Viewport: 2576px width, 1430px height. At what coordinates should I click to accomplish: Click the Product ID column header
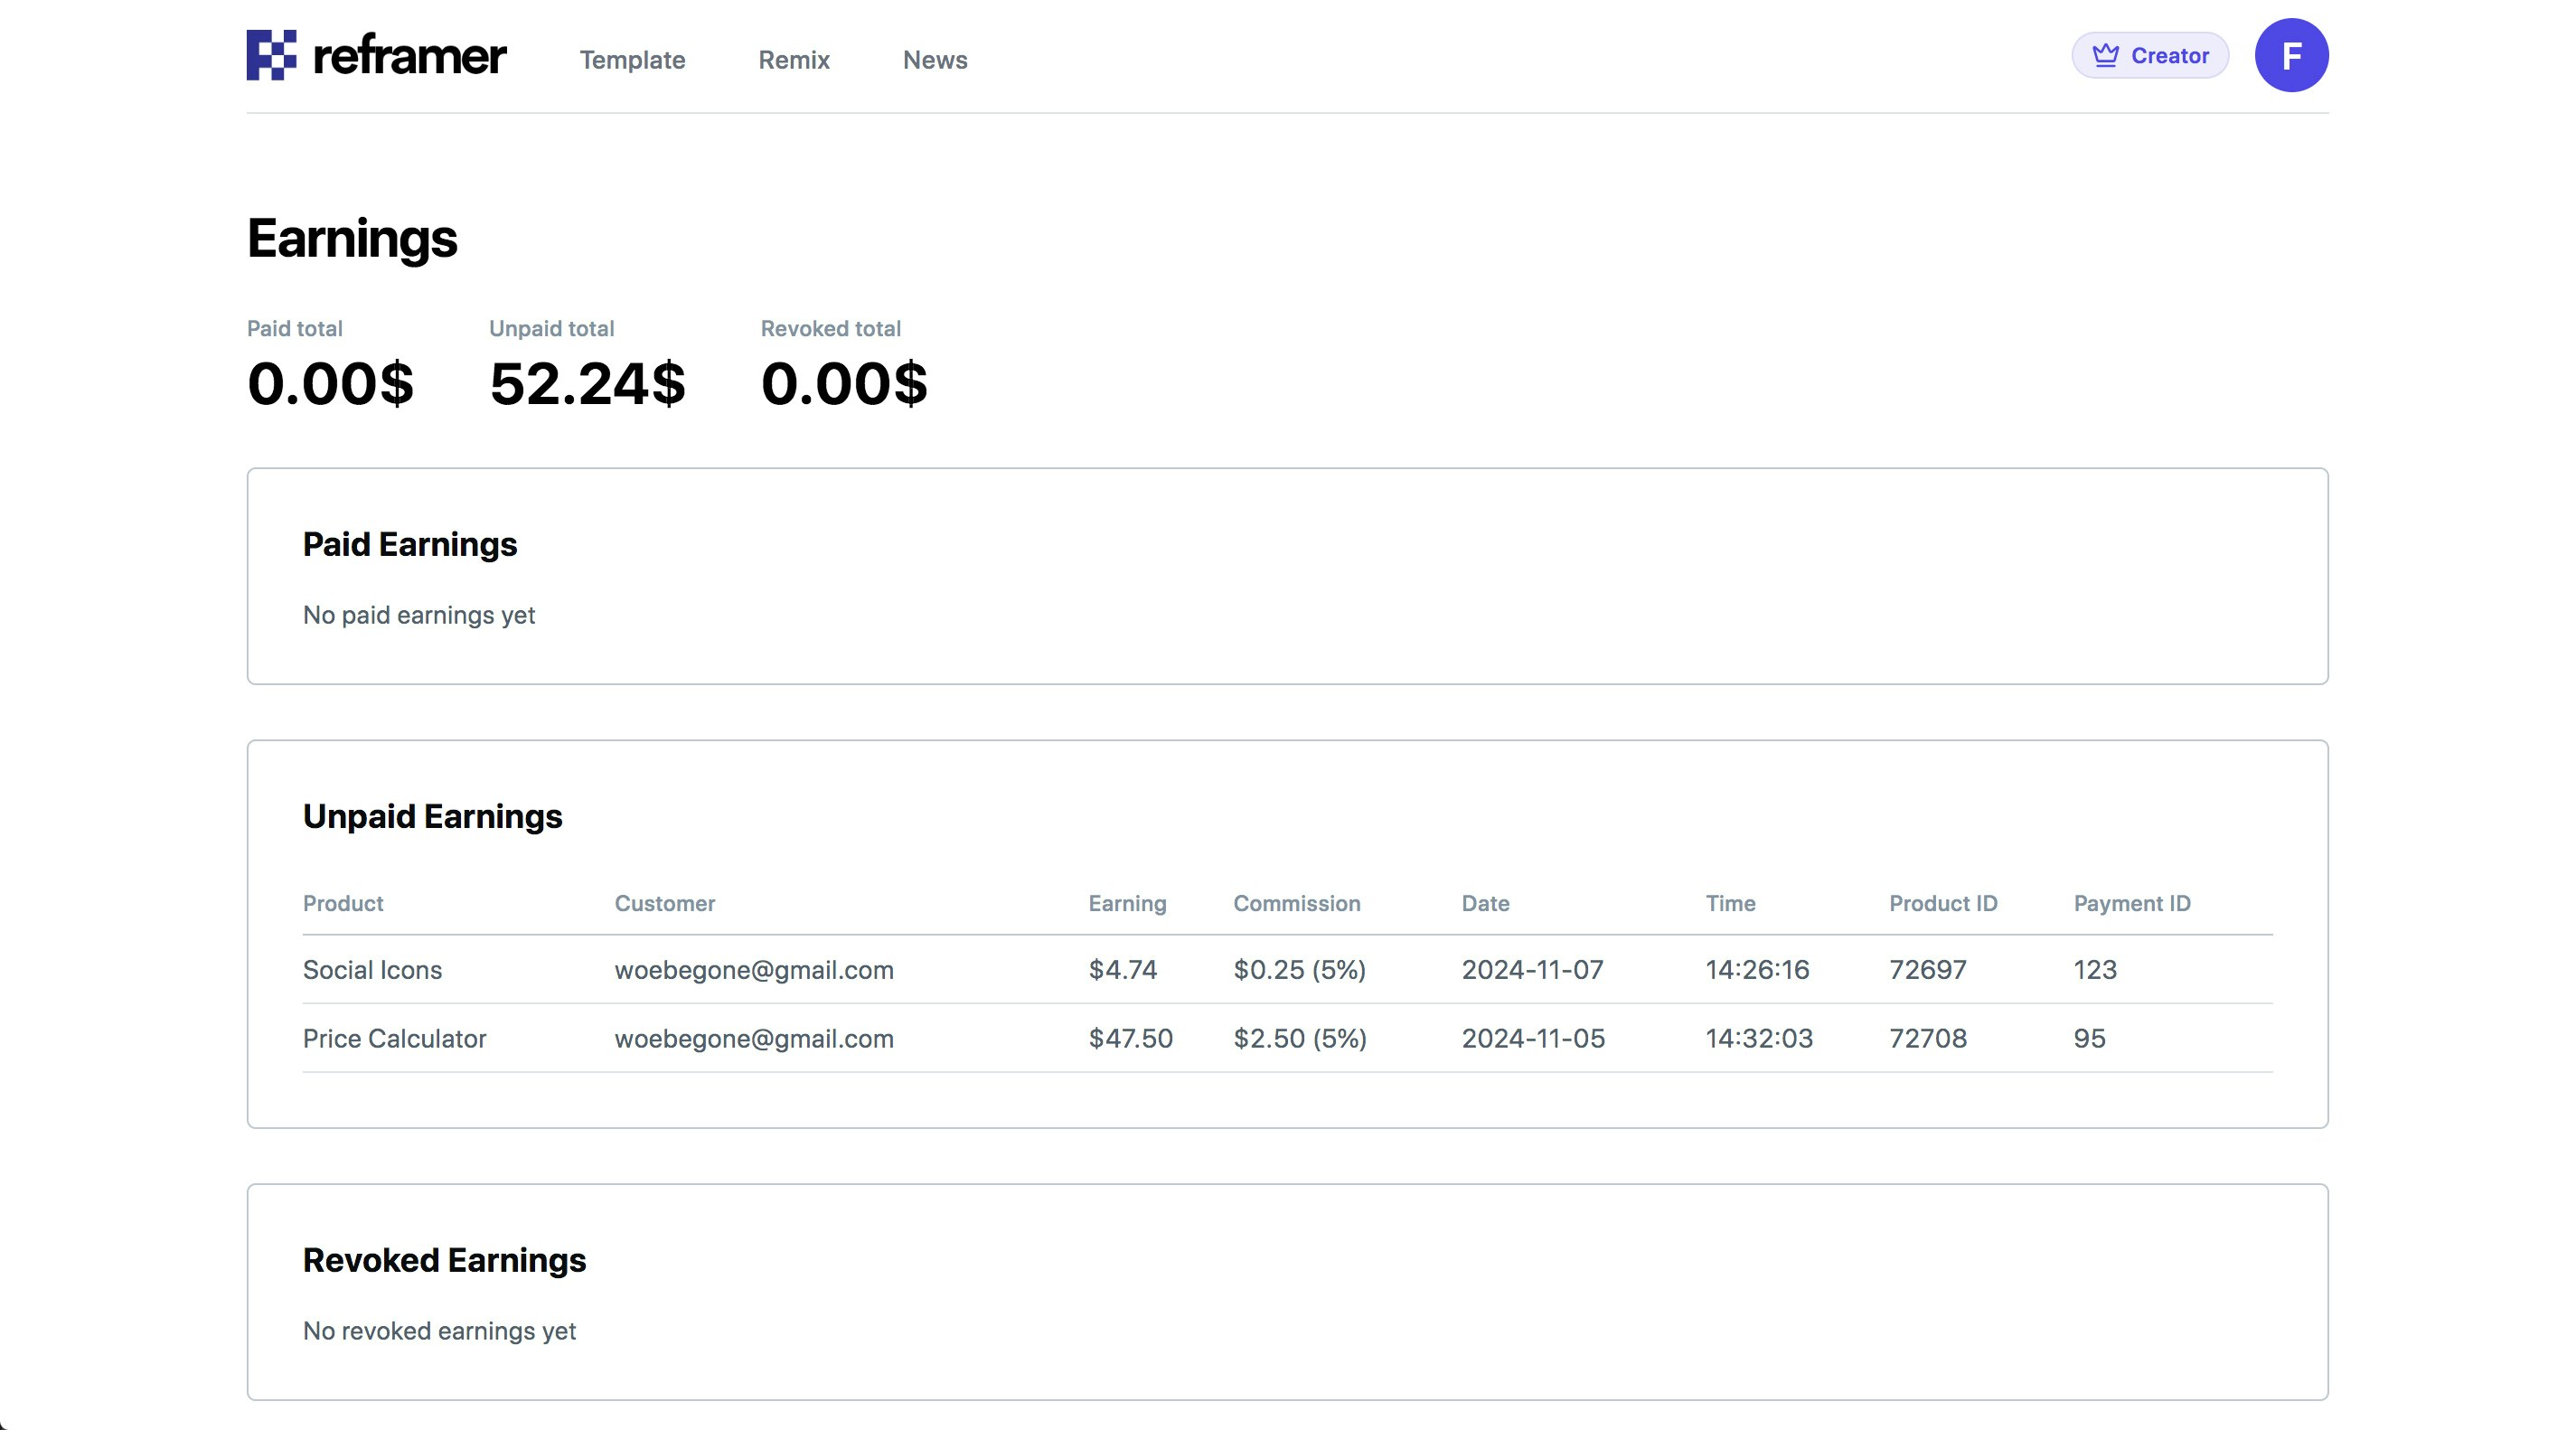(1942, 904)
